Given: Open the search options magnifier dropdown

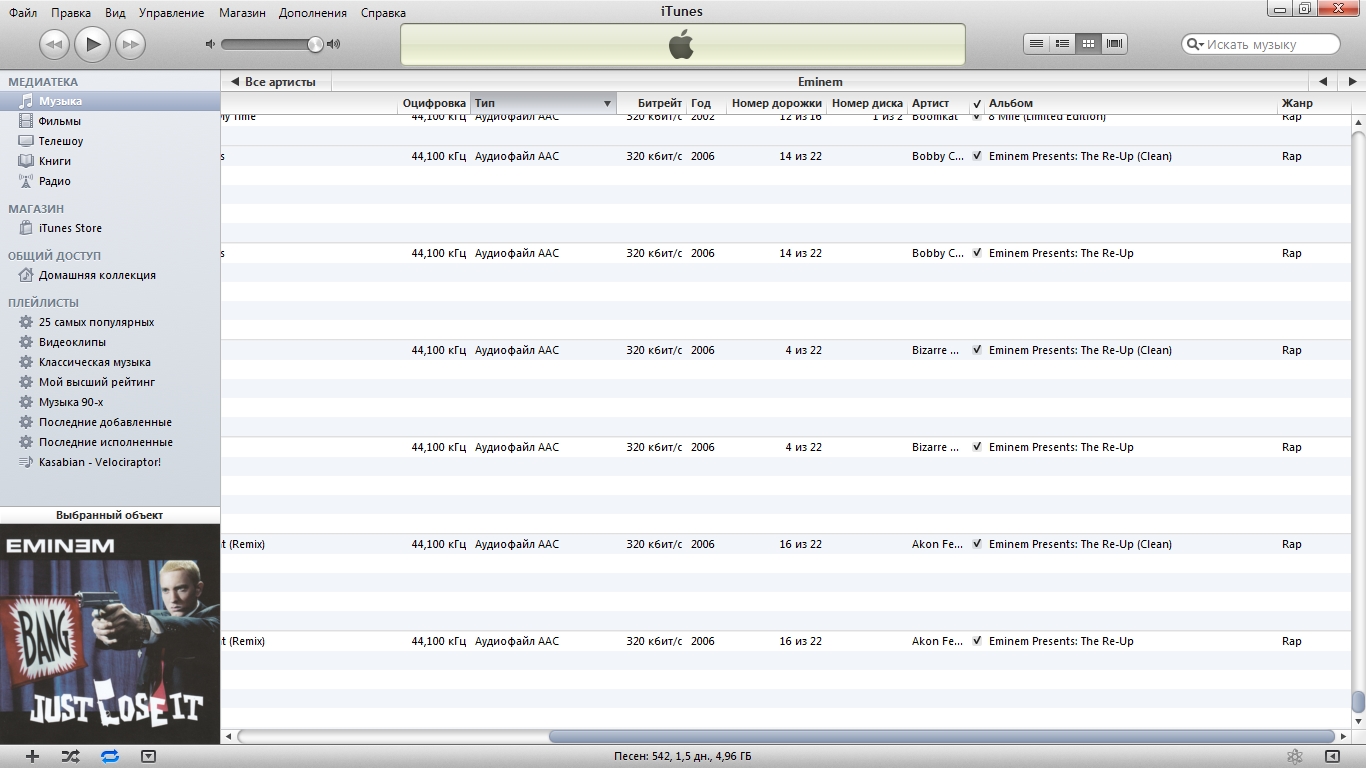Looking at the screenshot, I should (x=1195, y=44).
